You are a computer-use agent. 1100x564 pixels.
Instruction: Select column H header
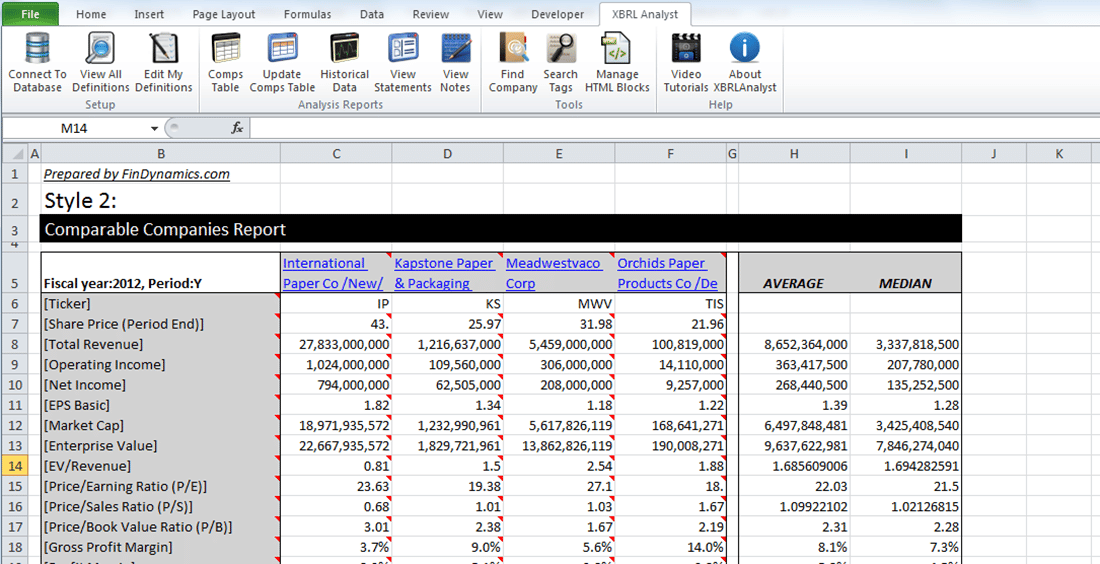point(794,153)
